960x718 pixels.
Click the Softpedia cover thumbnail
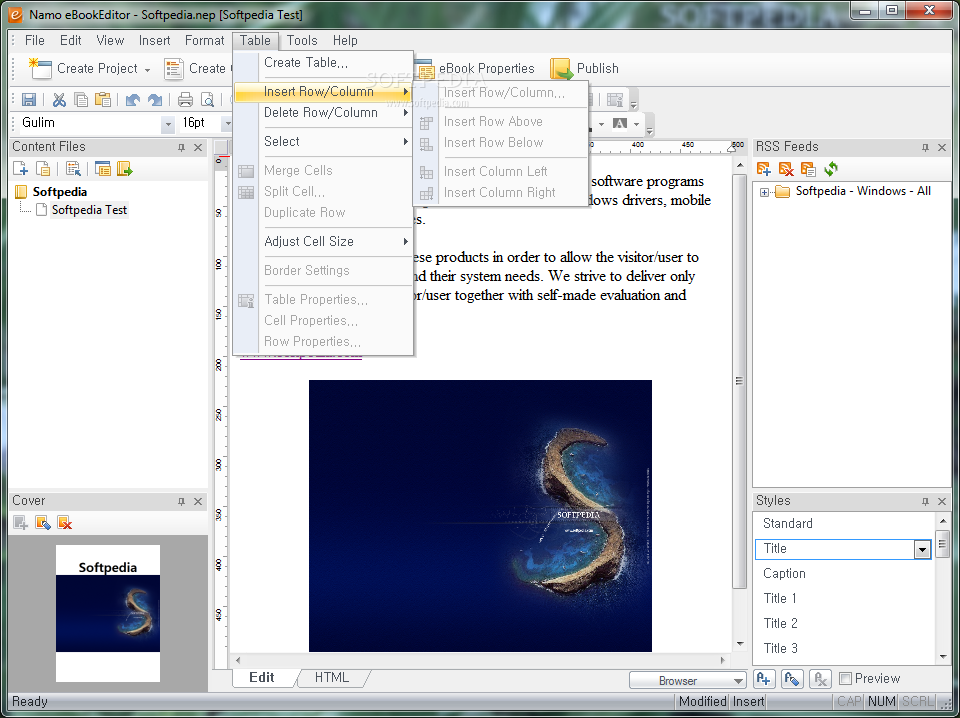(x=108, y=613)
